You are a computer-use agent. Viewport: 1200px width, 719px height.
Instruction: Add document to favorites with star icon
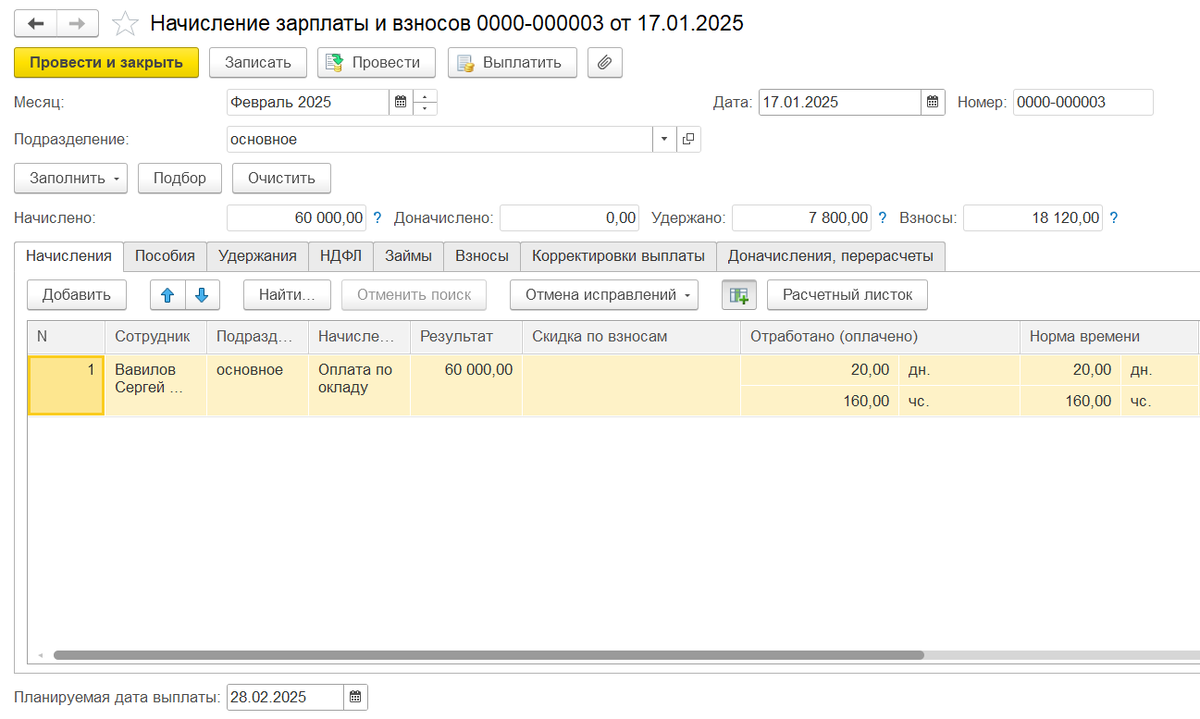125,23
